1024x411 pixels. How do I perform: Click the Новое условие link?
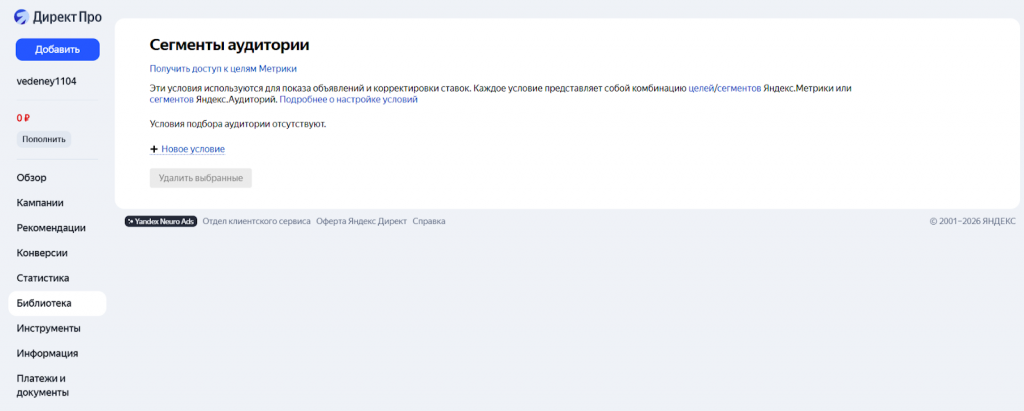click(193, 149)
